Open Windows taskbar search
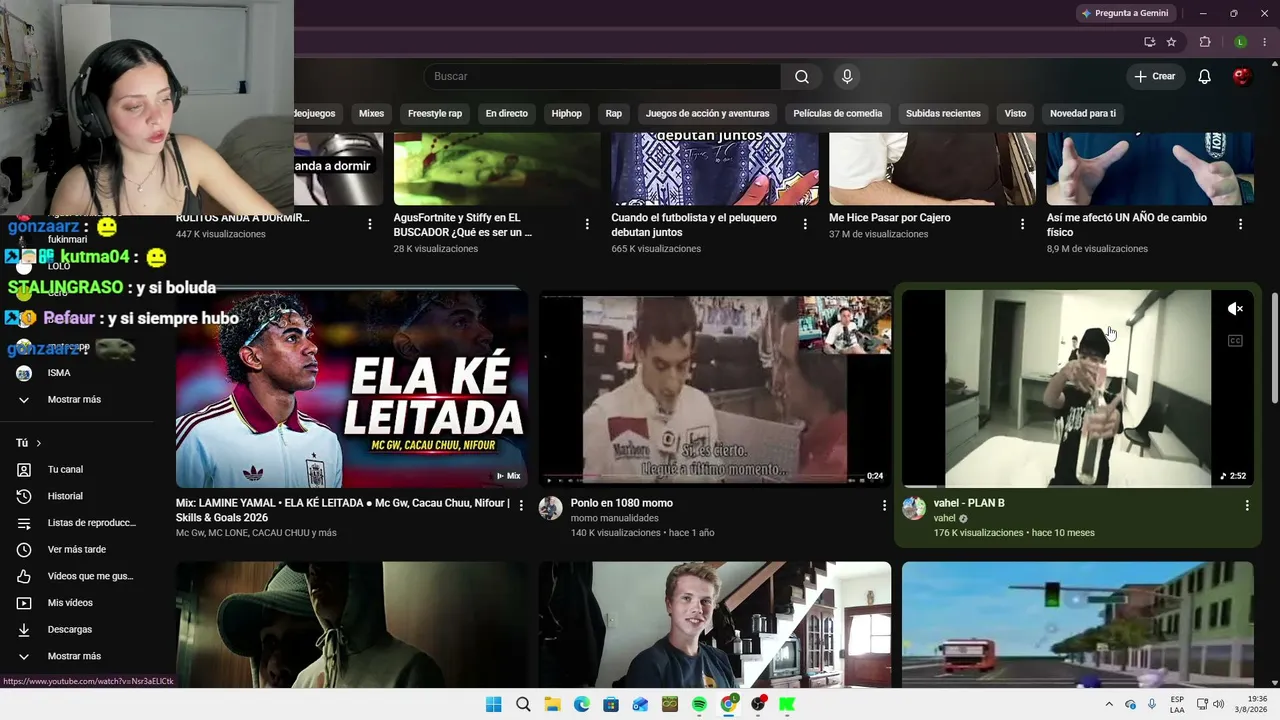This screenshot has height=720, width=1280. [523, 704]
